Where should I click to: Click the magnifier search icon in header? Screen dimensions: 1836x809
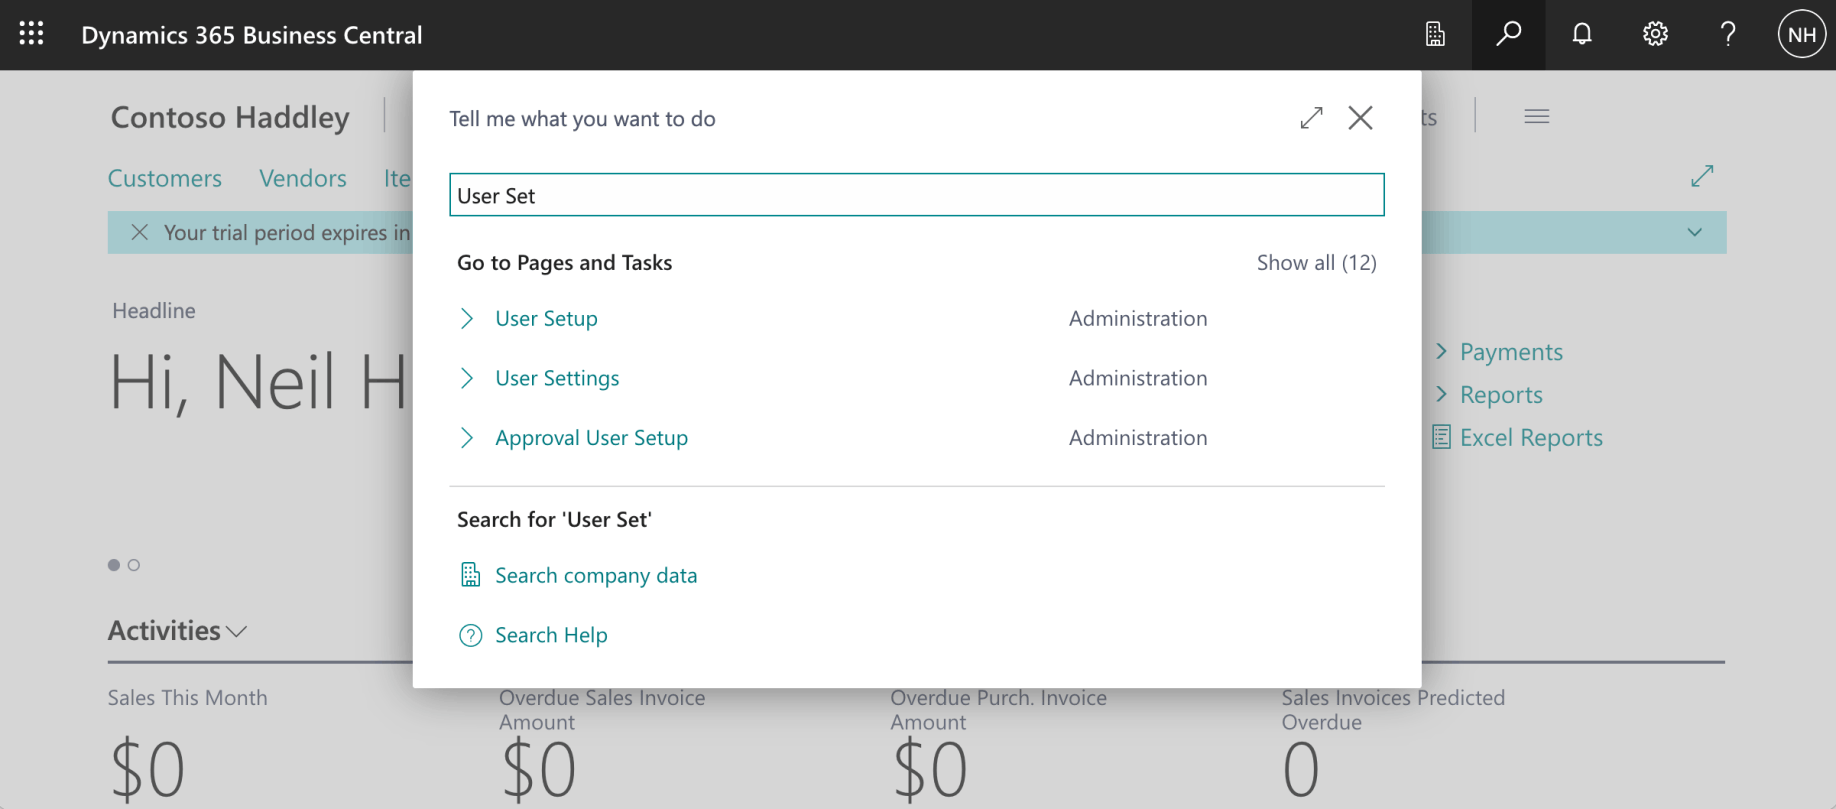1508,34
